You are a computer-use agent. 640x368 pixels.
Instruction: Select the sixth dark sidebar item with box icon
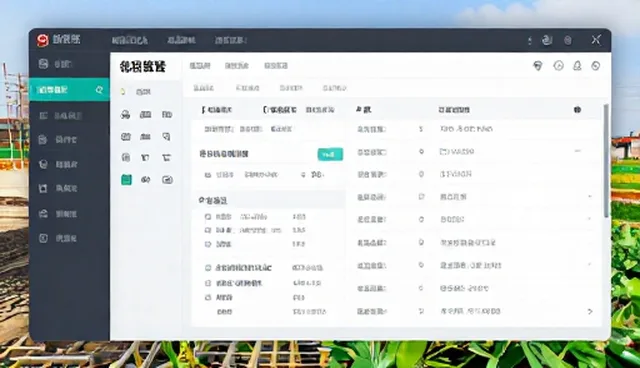69,188
